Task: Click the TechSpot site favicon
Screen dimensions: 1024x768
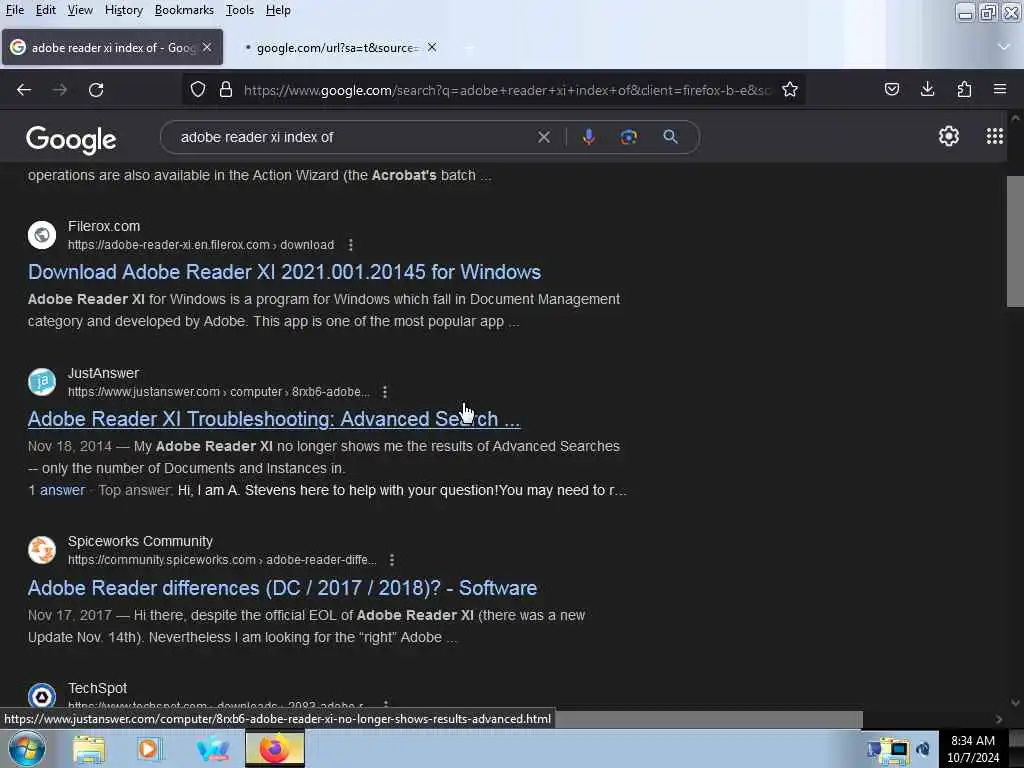Action: [x=42, y=696]
